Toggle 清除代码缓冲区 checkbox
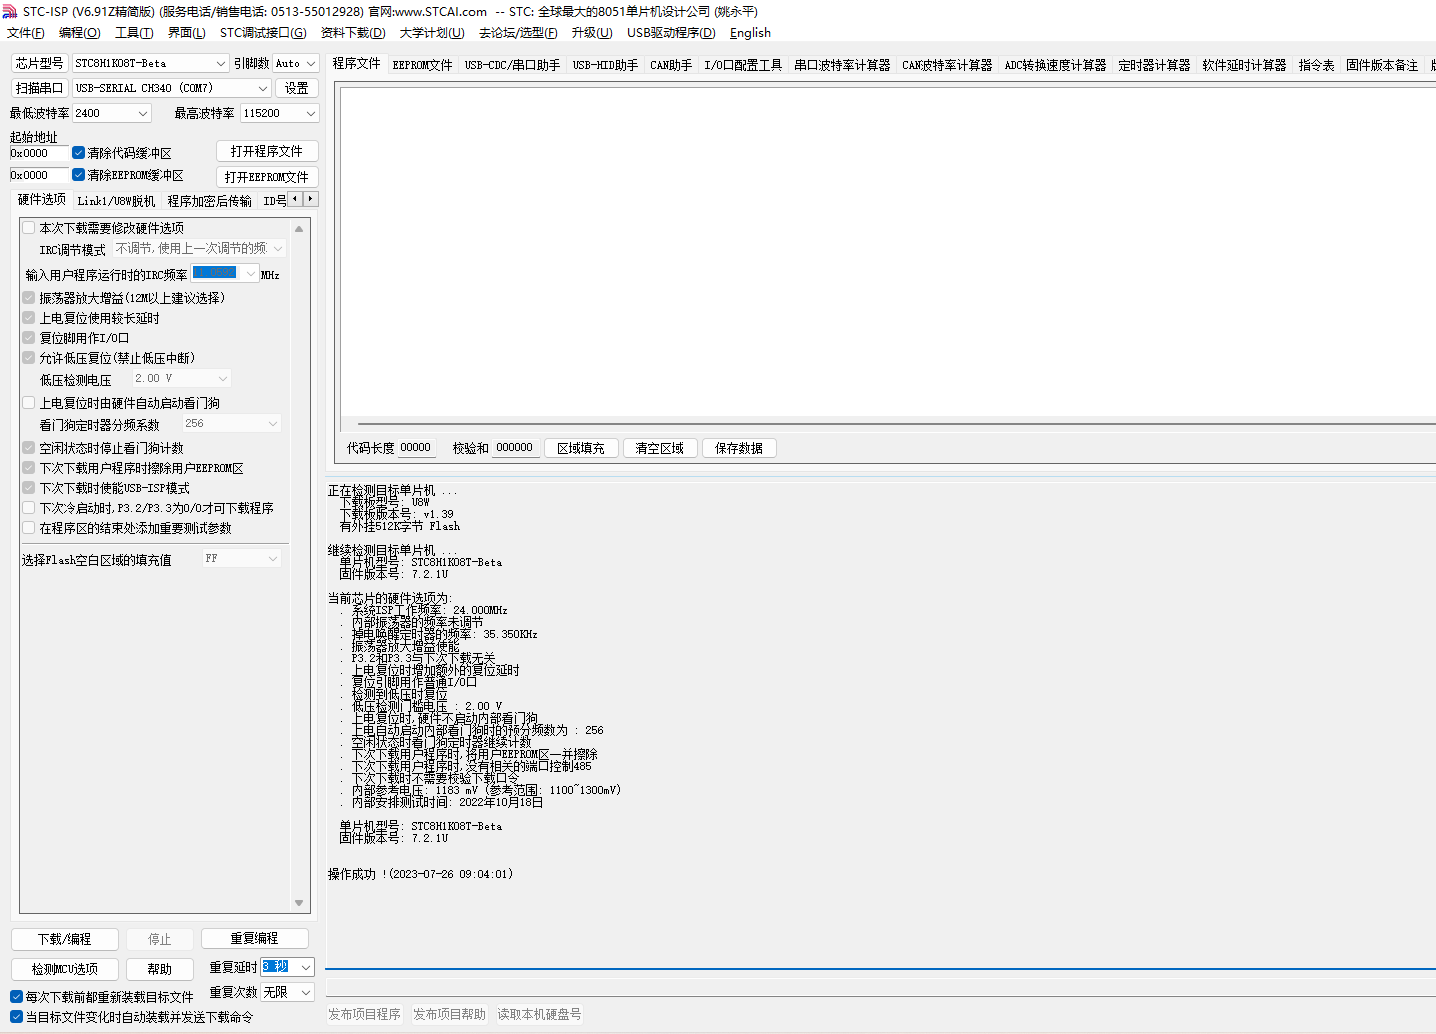Viewport: 1436px width, 1034px height. click(78, 153)
